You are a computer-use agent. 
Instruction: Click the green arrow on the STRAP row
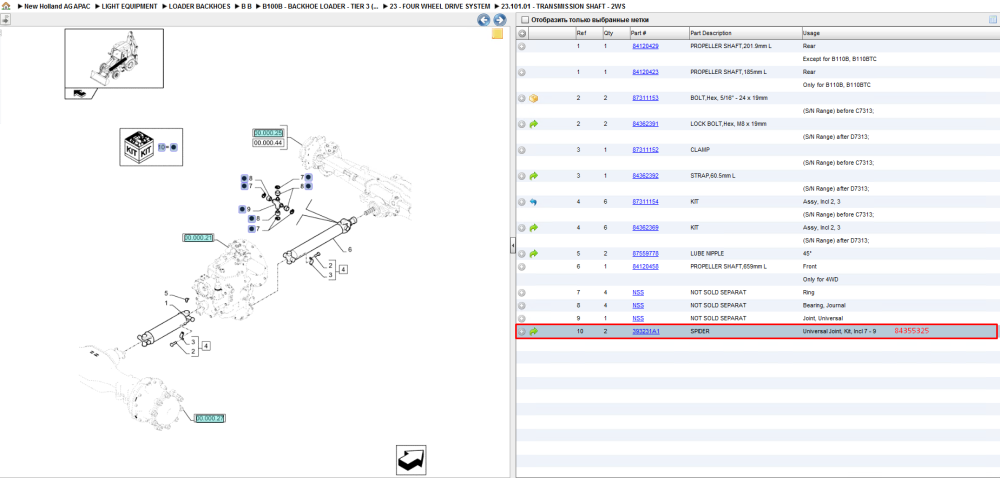534,175
